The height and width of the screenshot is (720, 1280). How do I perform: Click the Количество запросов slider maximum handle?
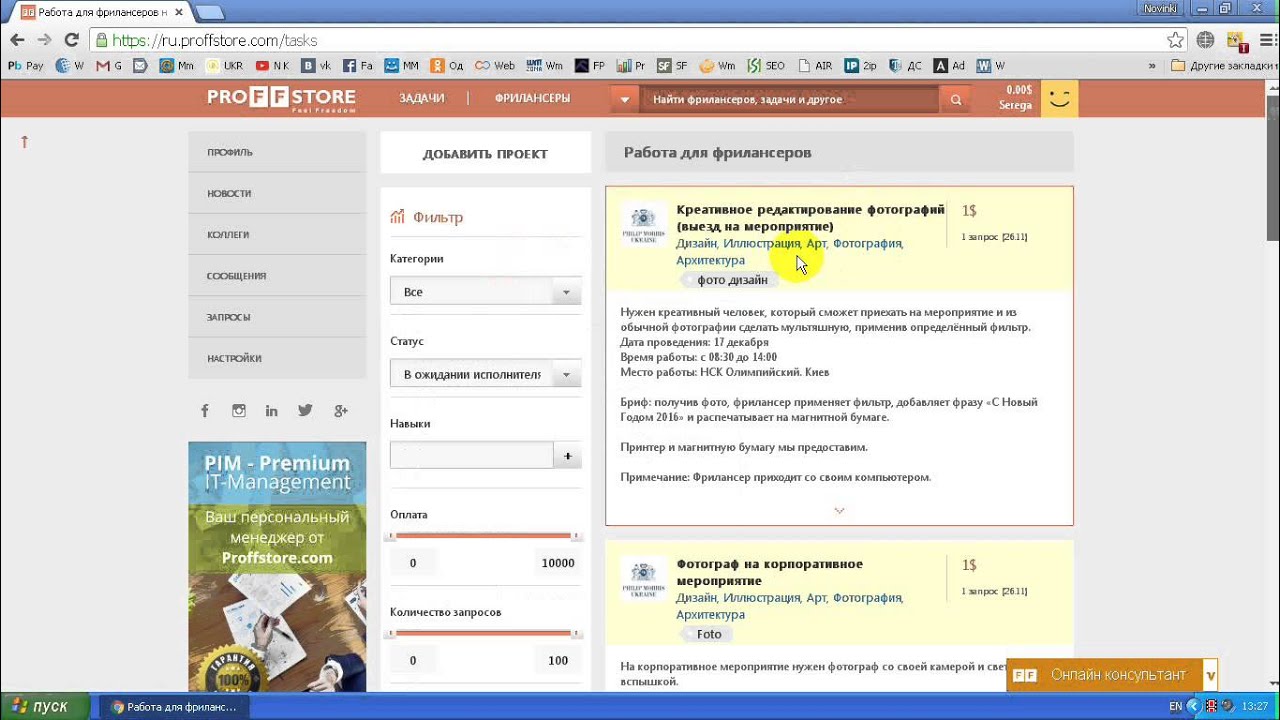[x=576, y=634]
